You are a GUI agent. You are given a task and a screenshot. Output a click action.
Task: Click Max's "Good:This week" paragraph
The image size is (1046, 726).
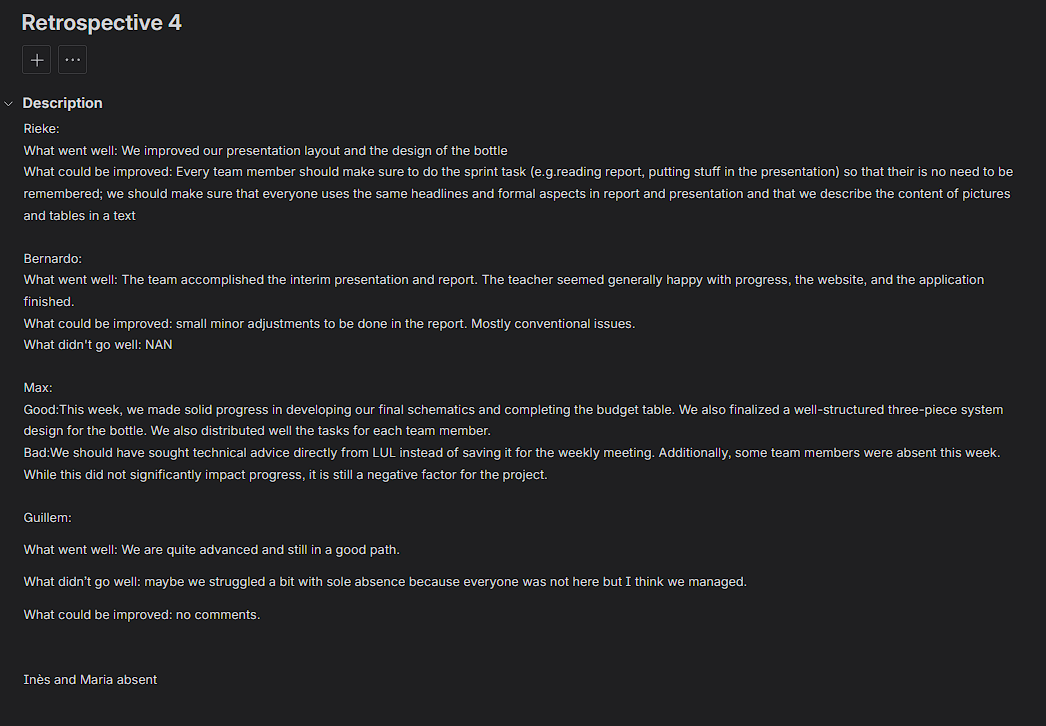coord(400,410)
